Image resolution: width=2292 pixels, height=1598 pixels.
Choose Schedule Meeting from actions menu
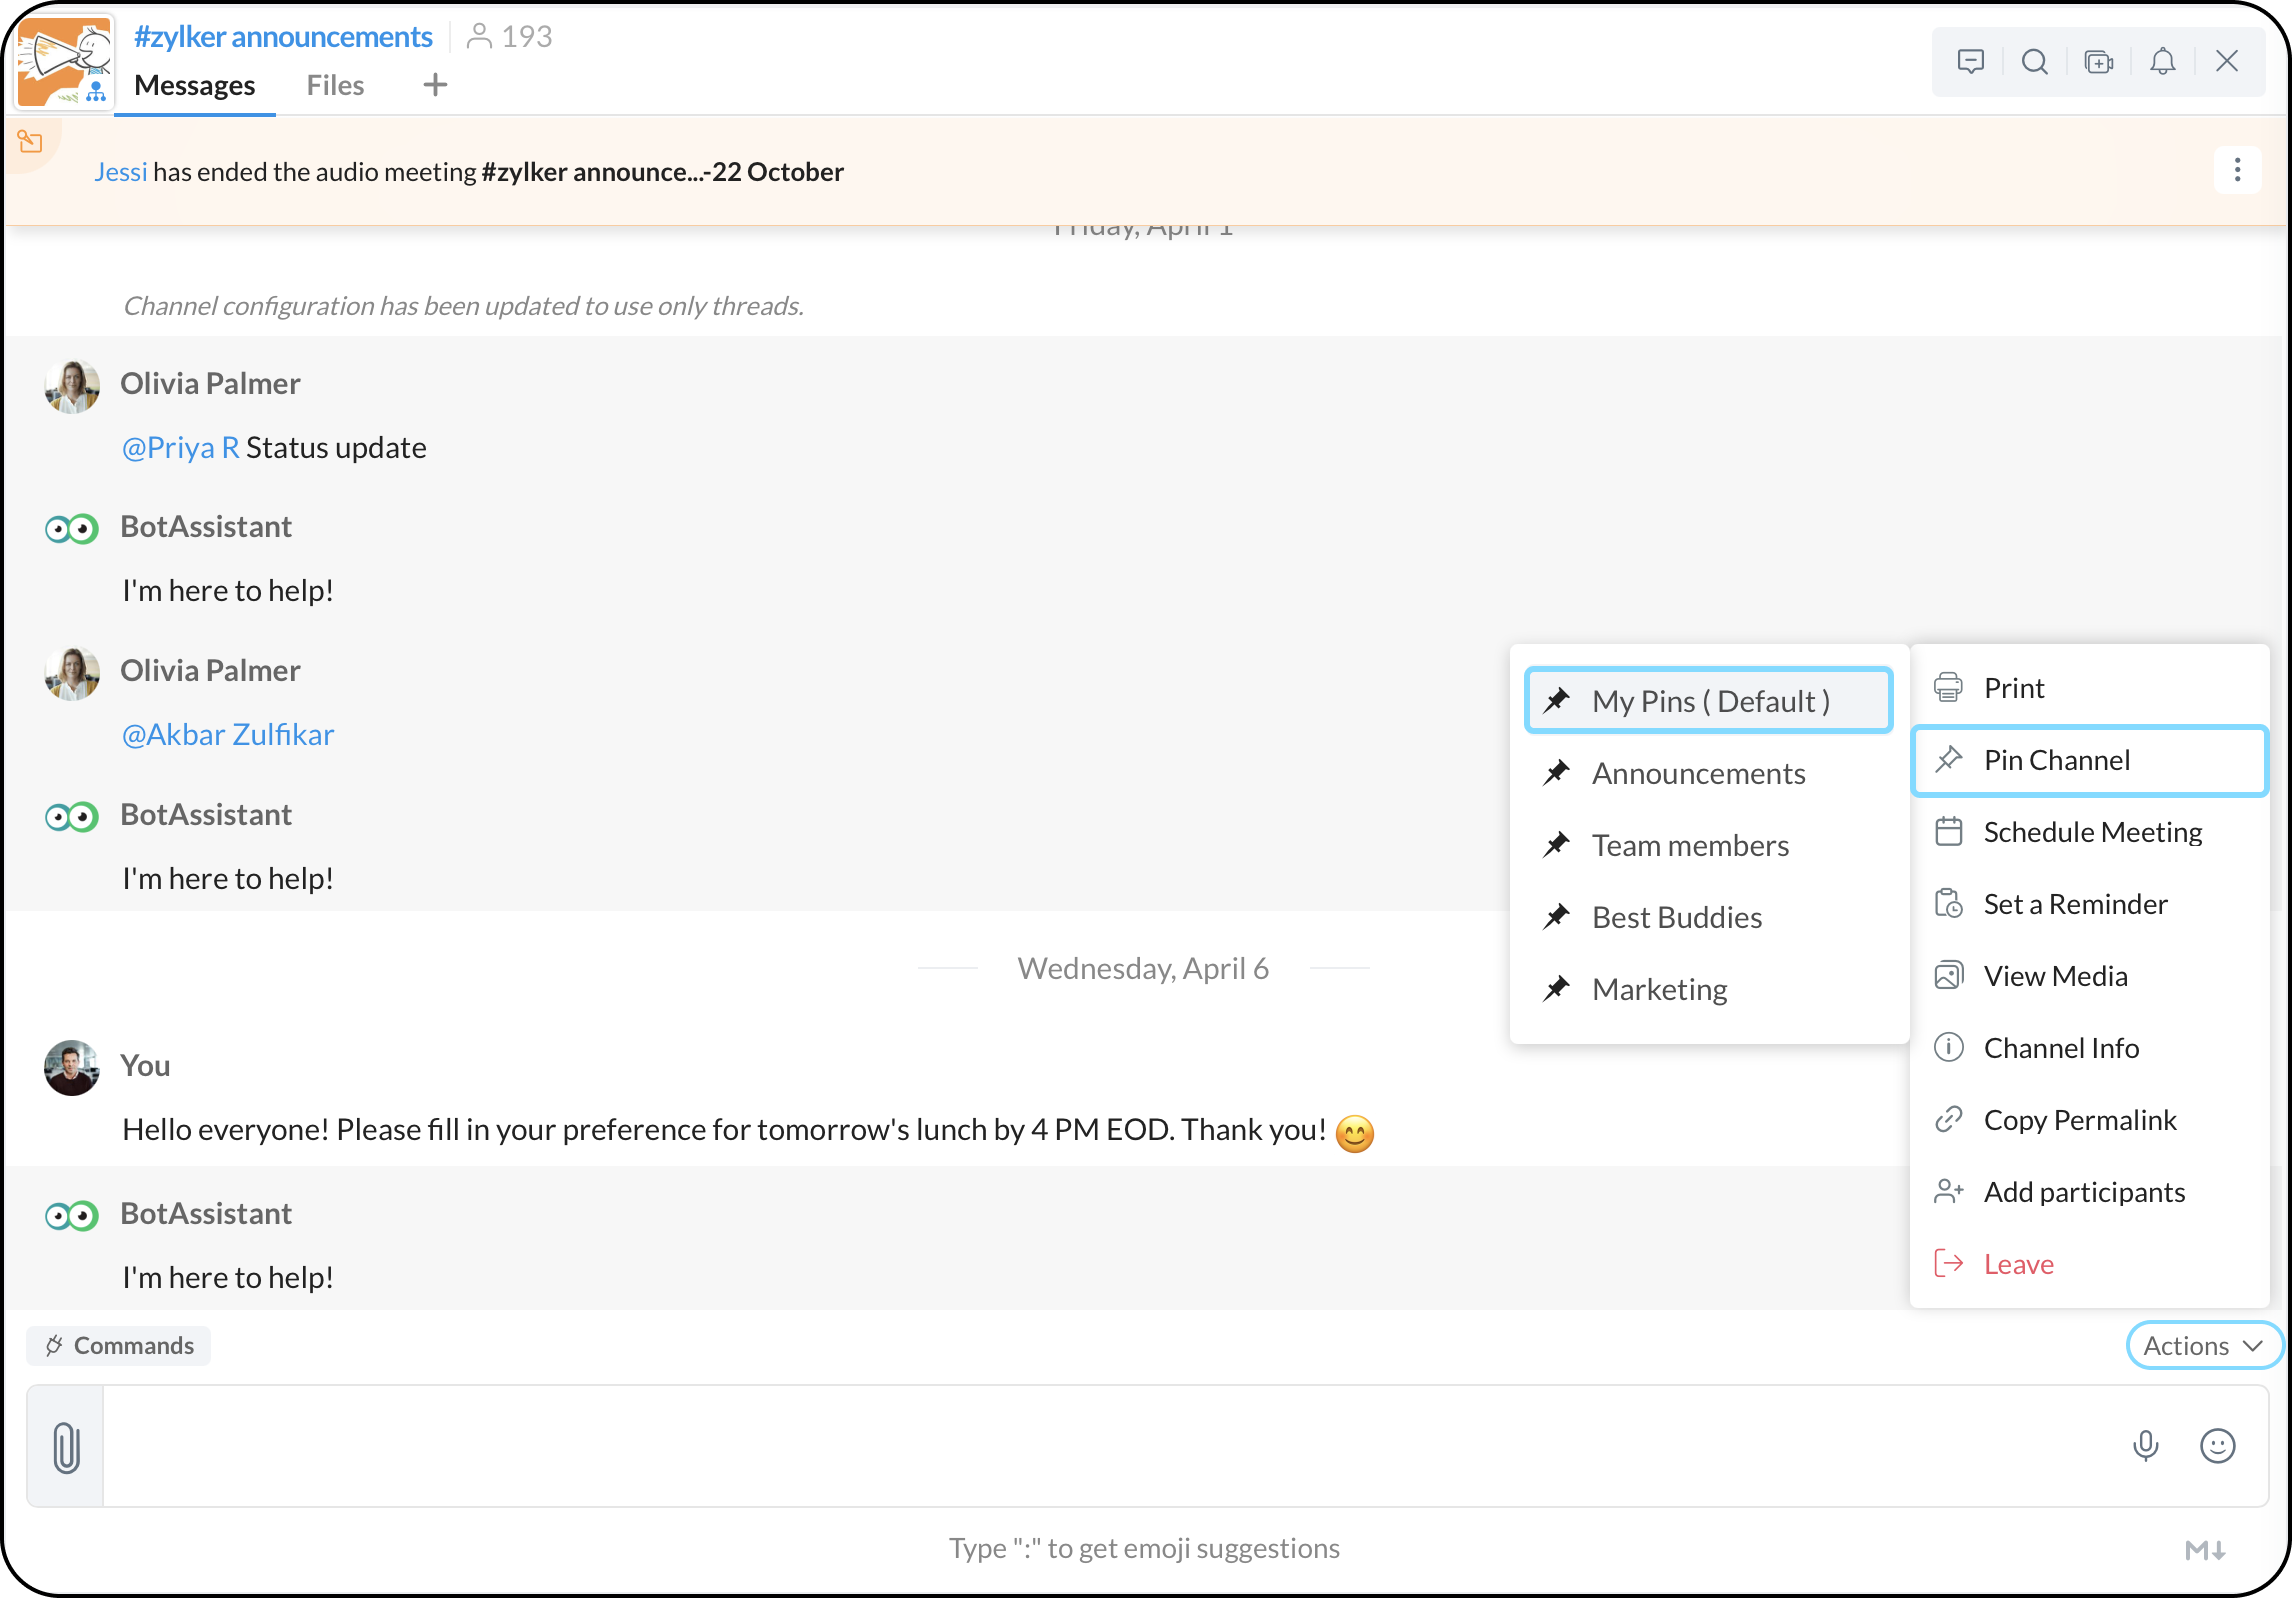pyautogui.click(x=2092, y=832)
